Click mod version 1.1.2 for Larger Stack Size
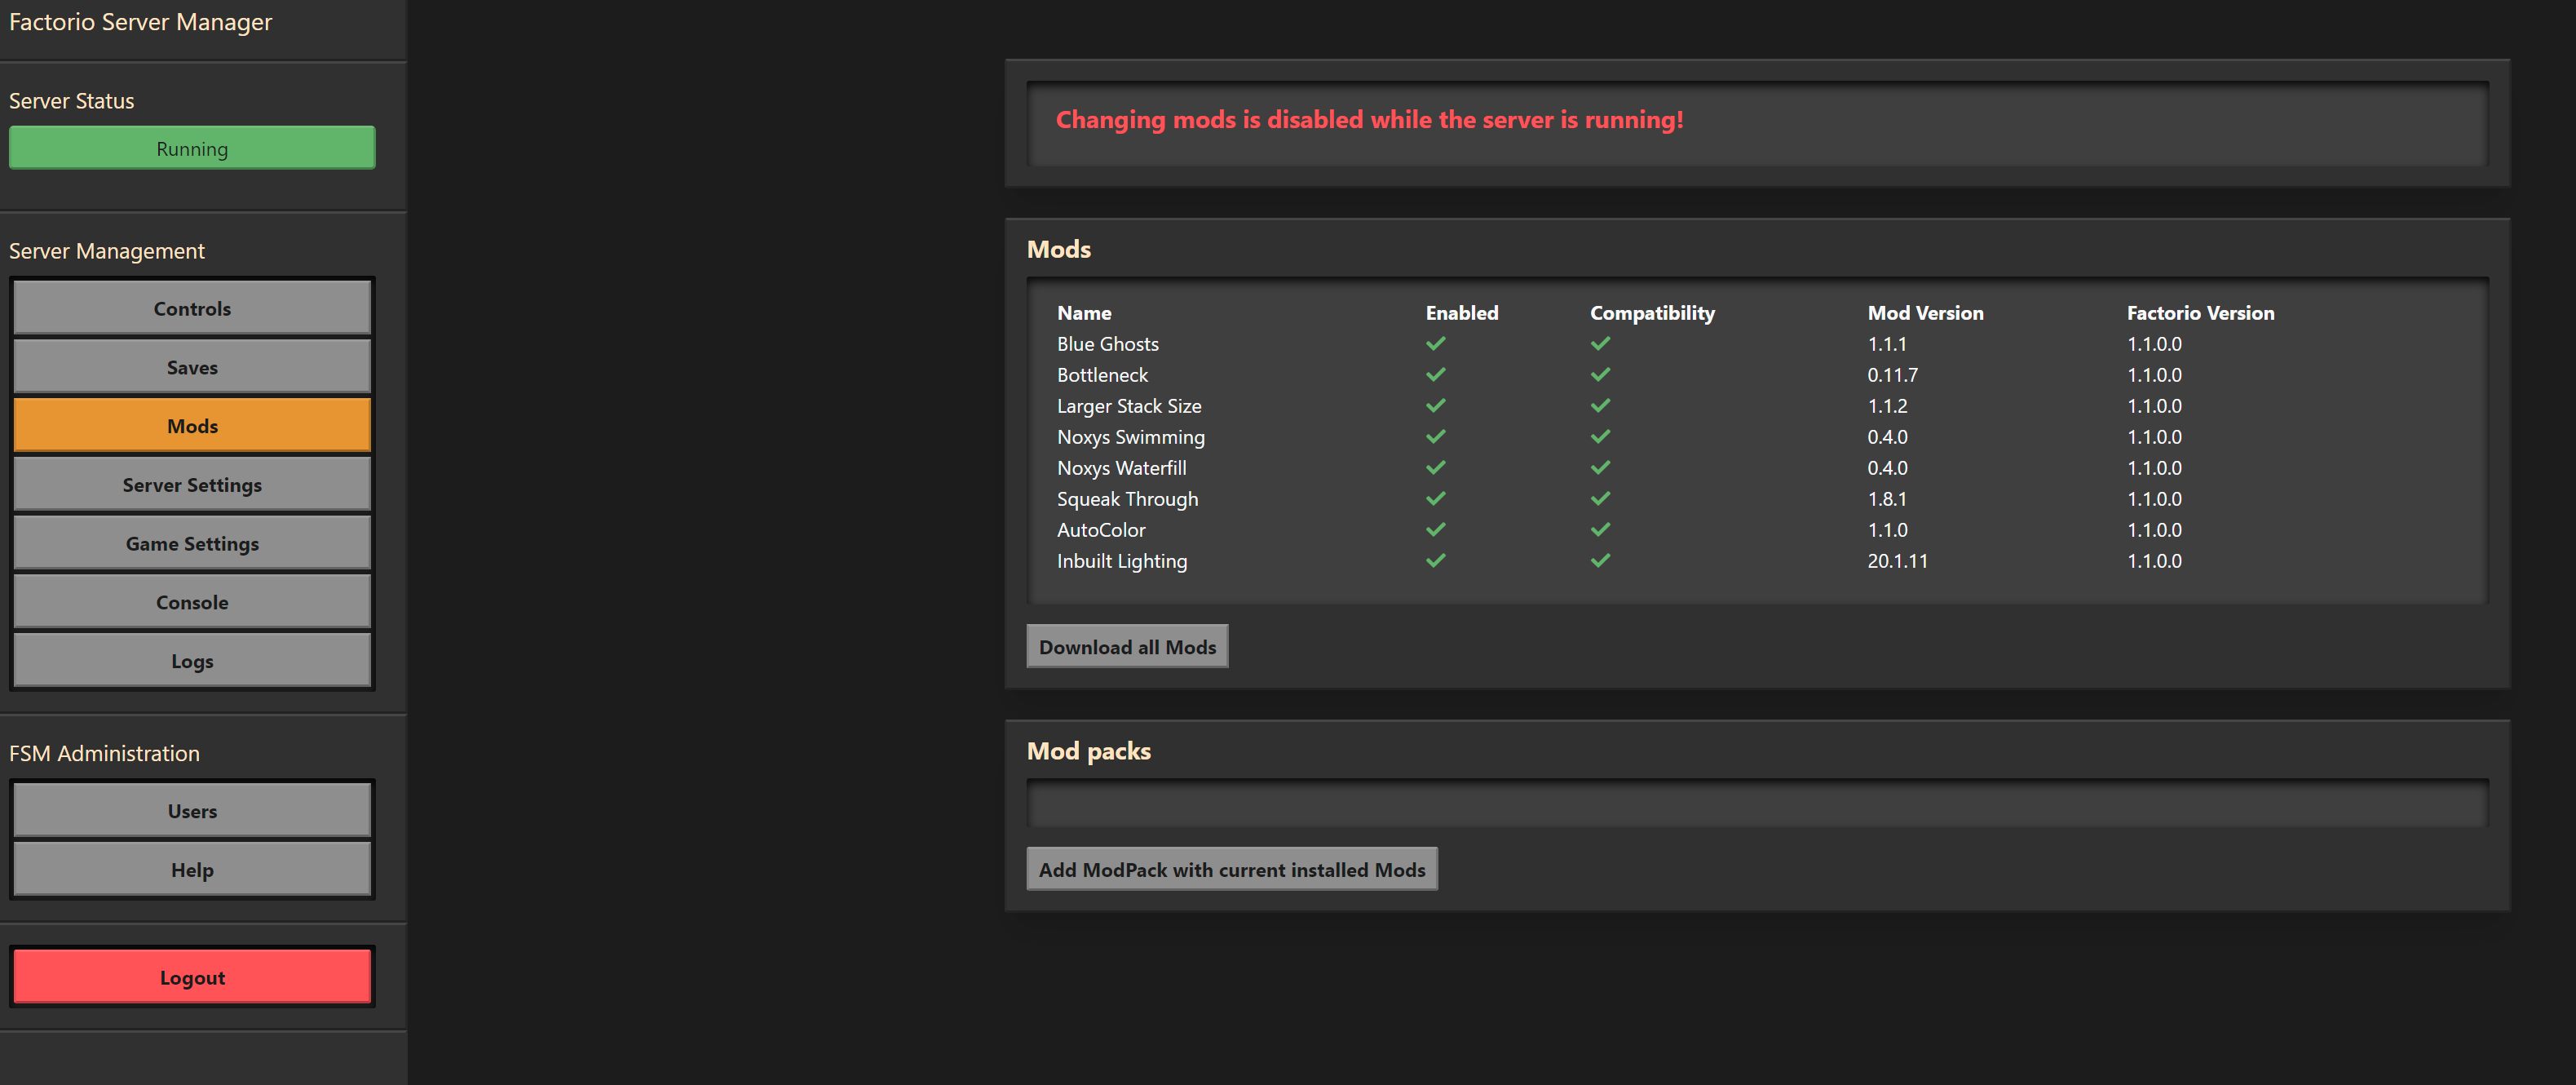 [x=1887, y=406]
